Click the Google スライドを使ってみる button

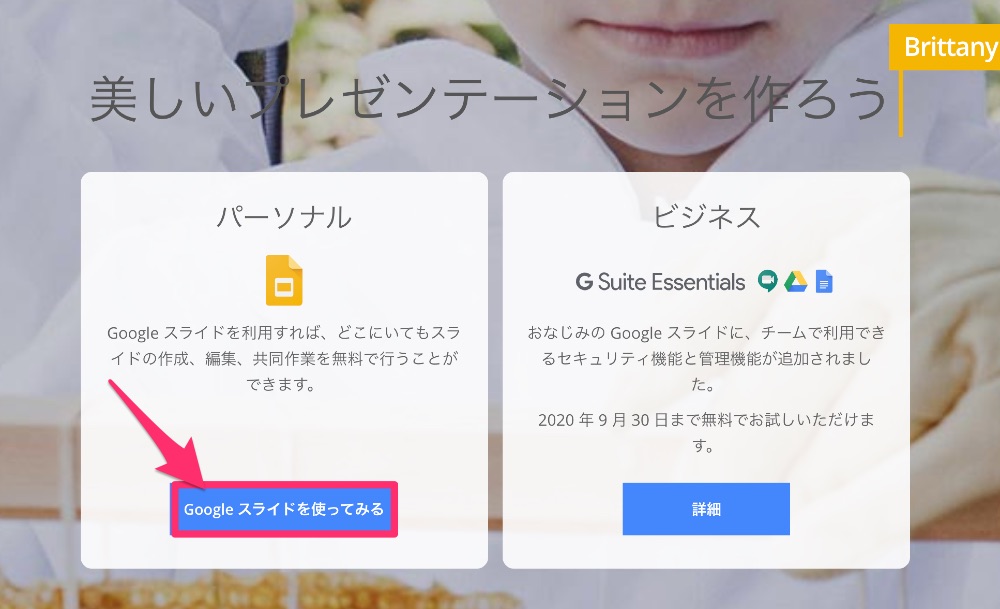284,509
